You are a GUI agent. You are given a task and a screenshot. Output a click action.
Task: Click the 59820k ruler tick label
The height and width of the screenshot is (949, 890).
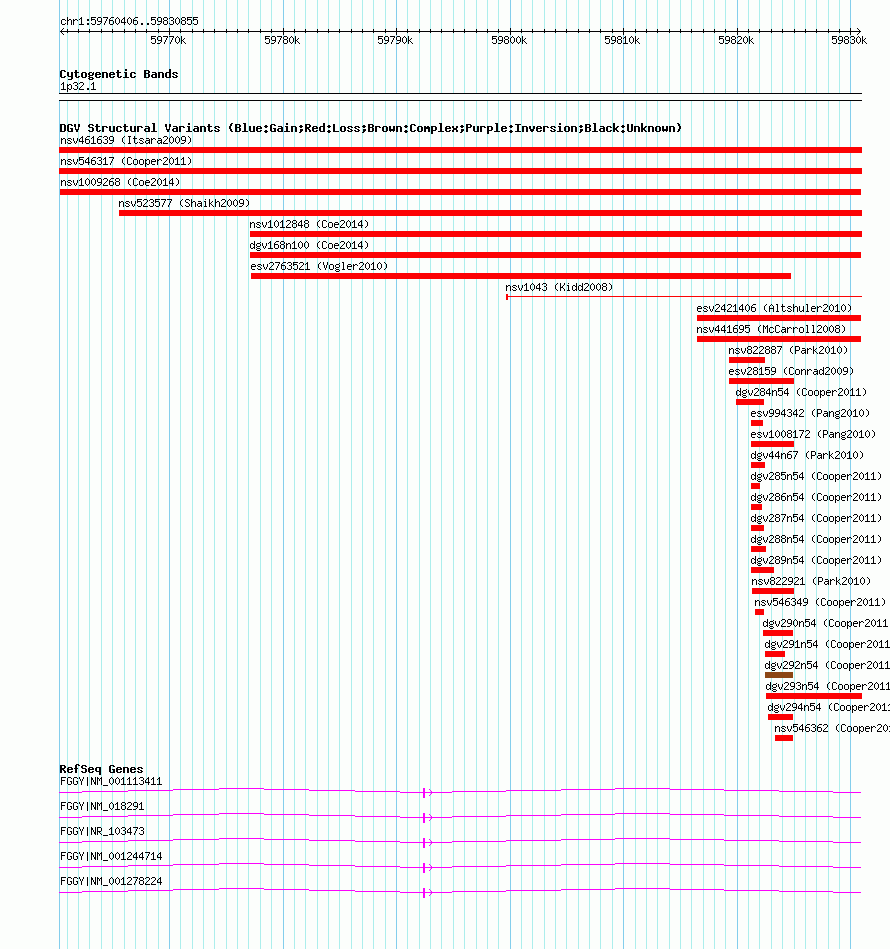coord(736,41)
